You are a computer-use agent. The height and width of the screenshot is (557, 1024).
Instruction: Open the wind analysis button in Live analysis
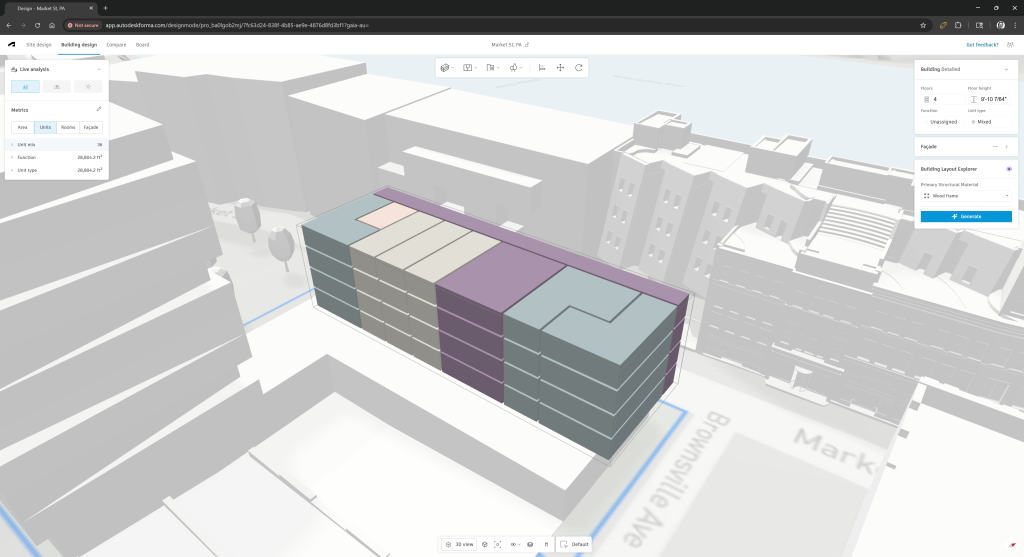56,87
